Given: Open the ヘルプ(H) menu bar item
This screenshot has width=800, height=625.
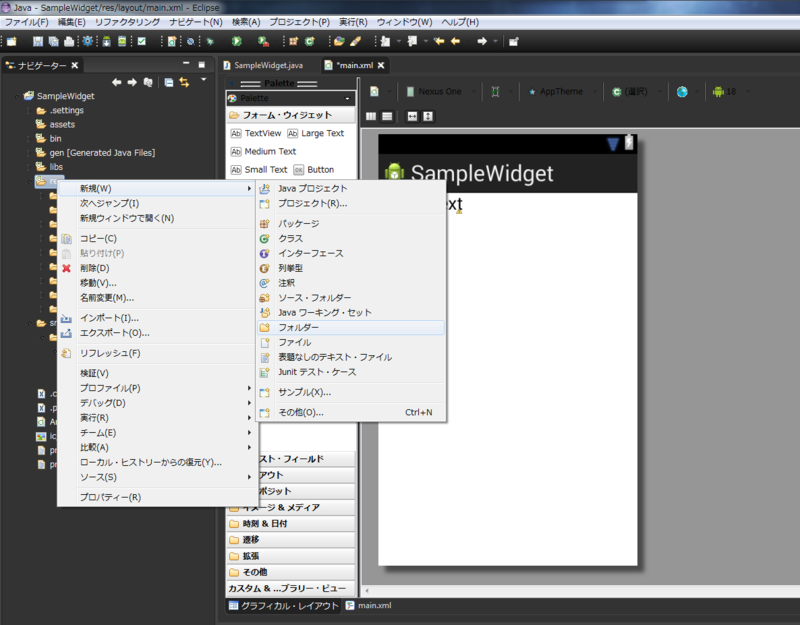Looking at the screenshot, I should click(x=460, y=22).
